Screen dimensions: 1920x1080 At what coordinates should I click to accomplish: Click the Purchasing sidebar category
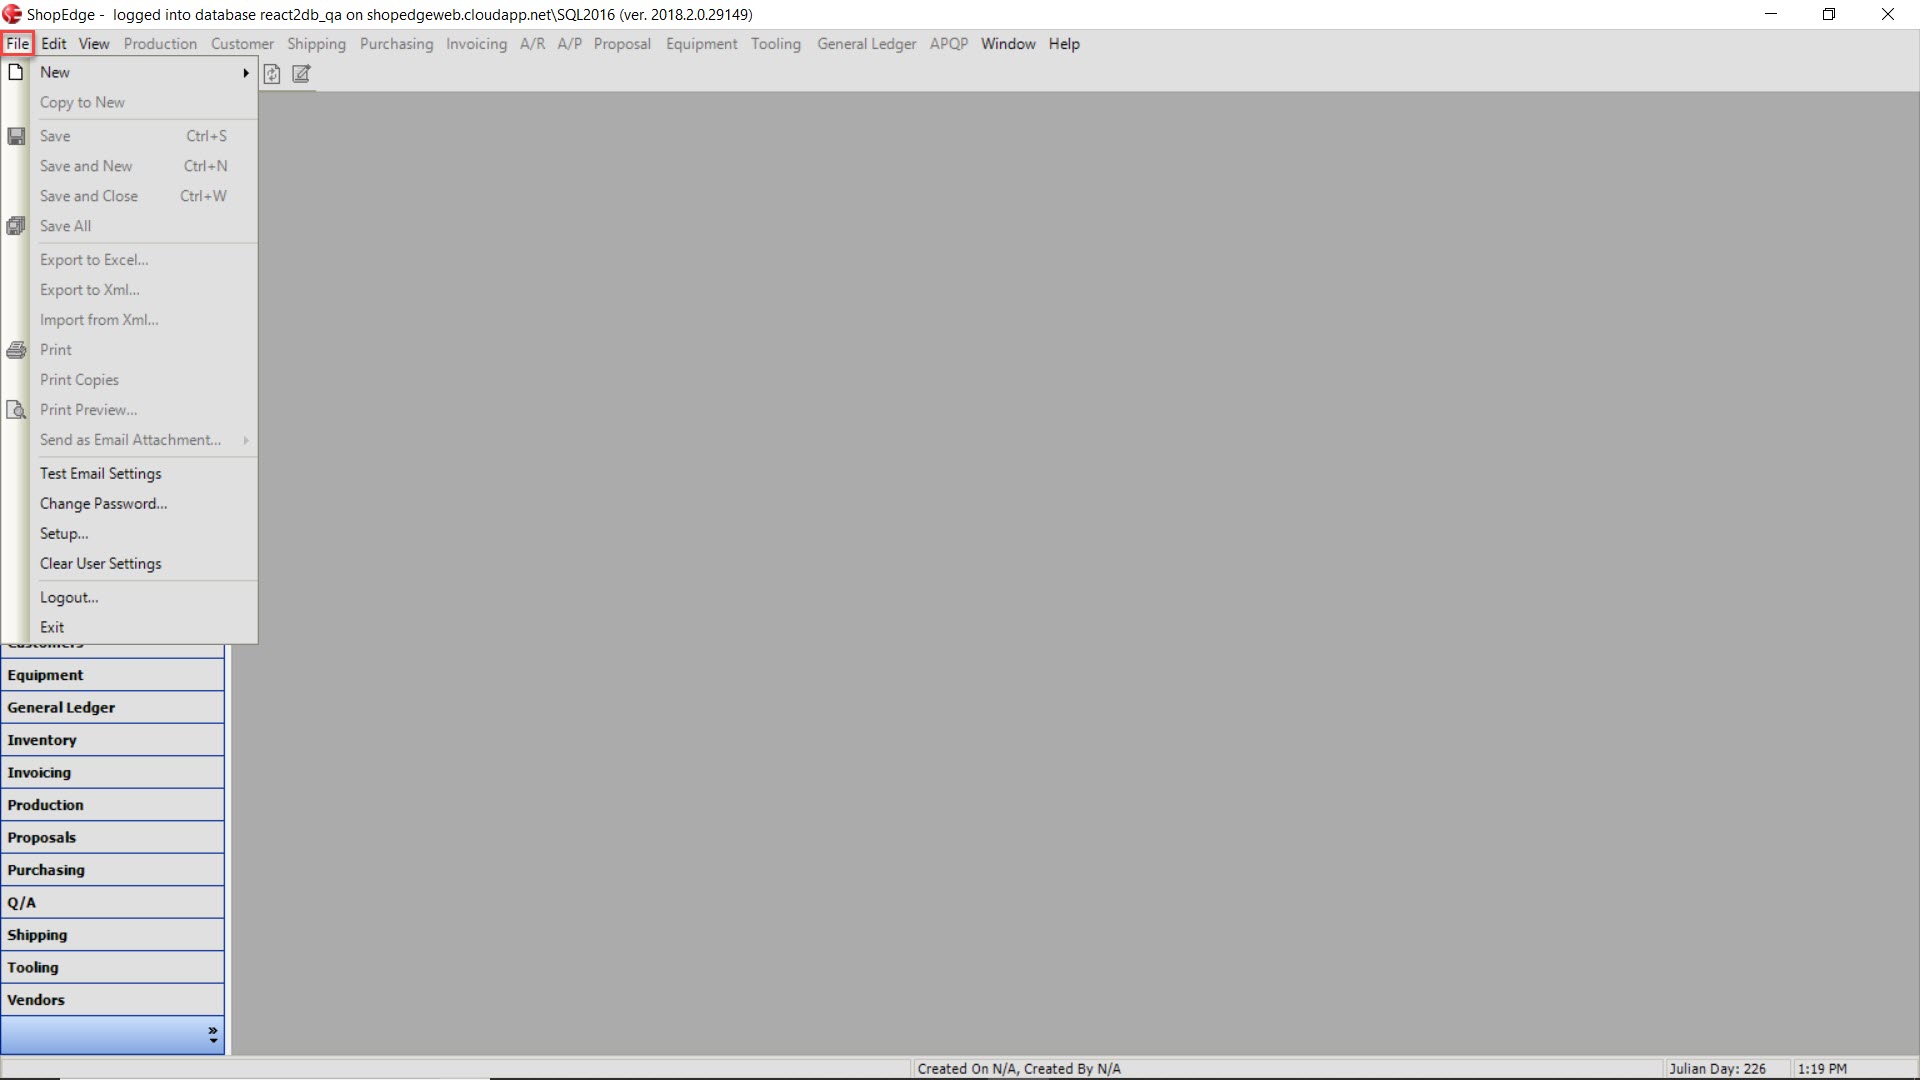(111, 869)
